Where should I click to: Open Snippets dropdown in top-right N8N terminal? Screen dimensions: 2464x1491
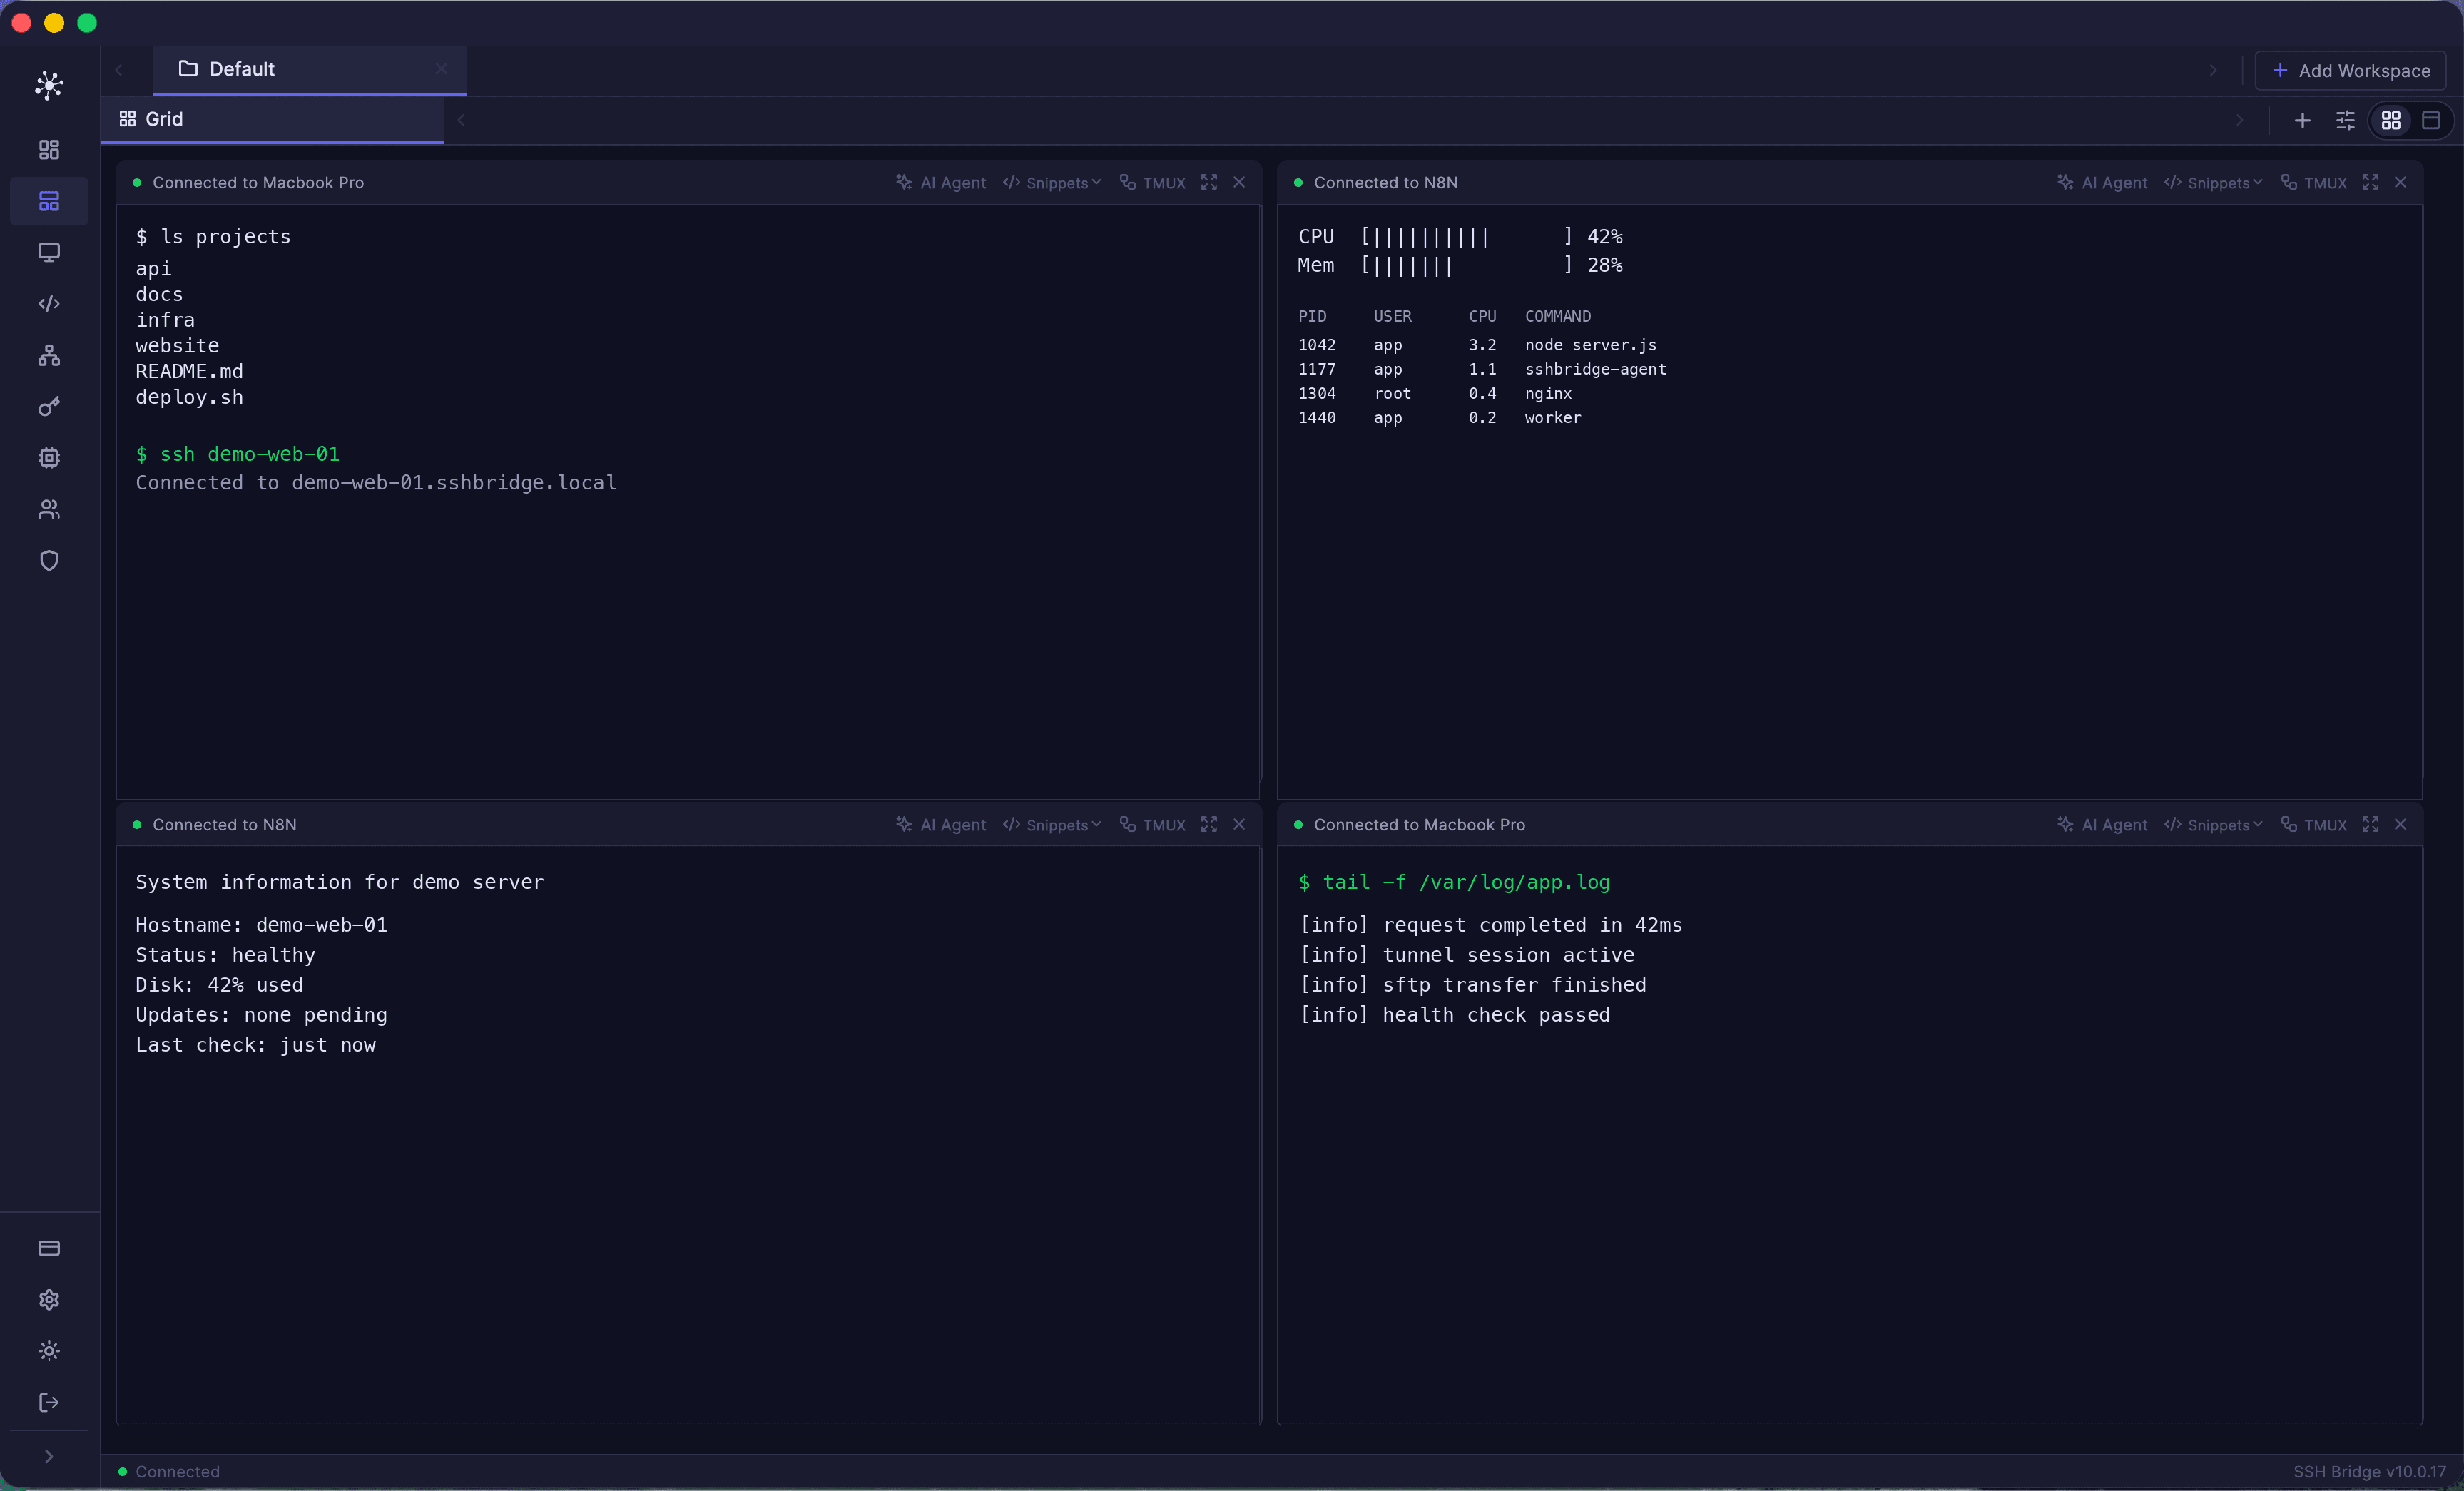(2213, 182)
